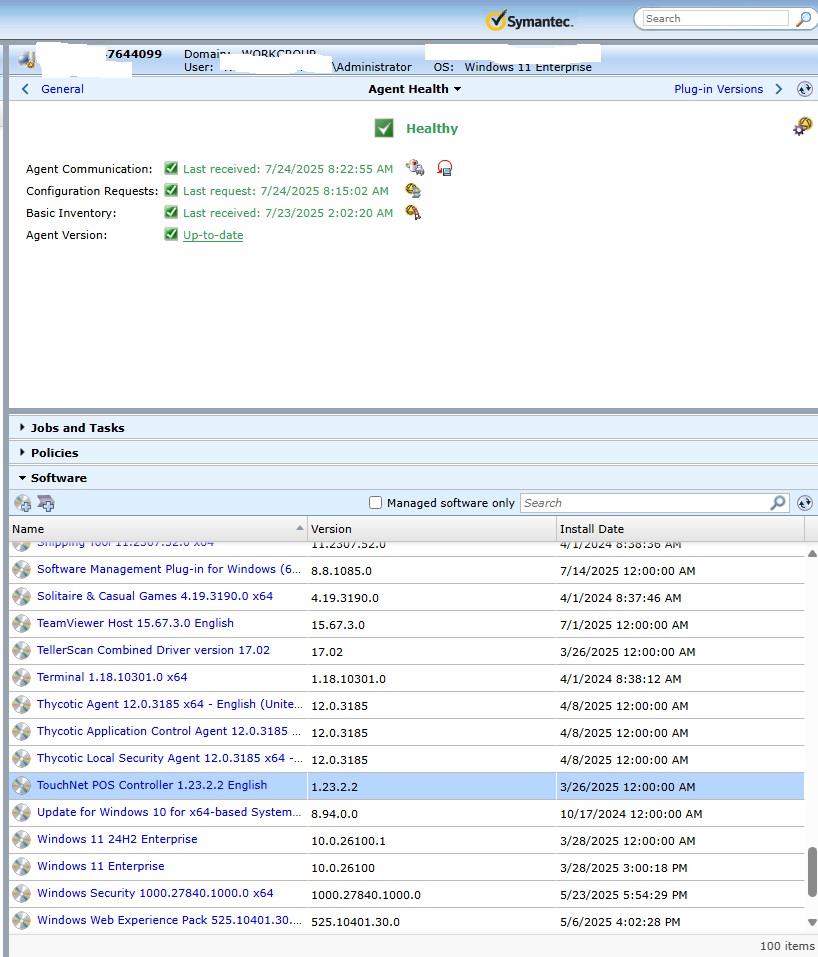The image size is (818, 957).
Task: Click the update configuration icon after Configuration Requests
Action: 413,190
